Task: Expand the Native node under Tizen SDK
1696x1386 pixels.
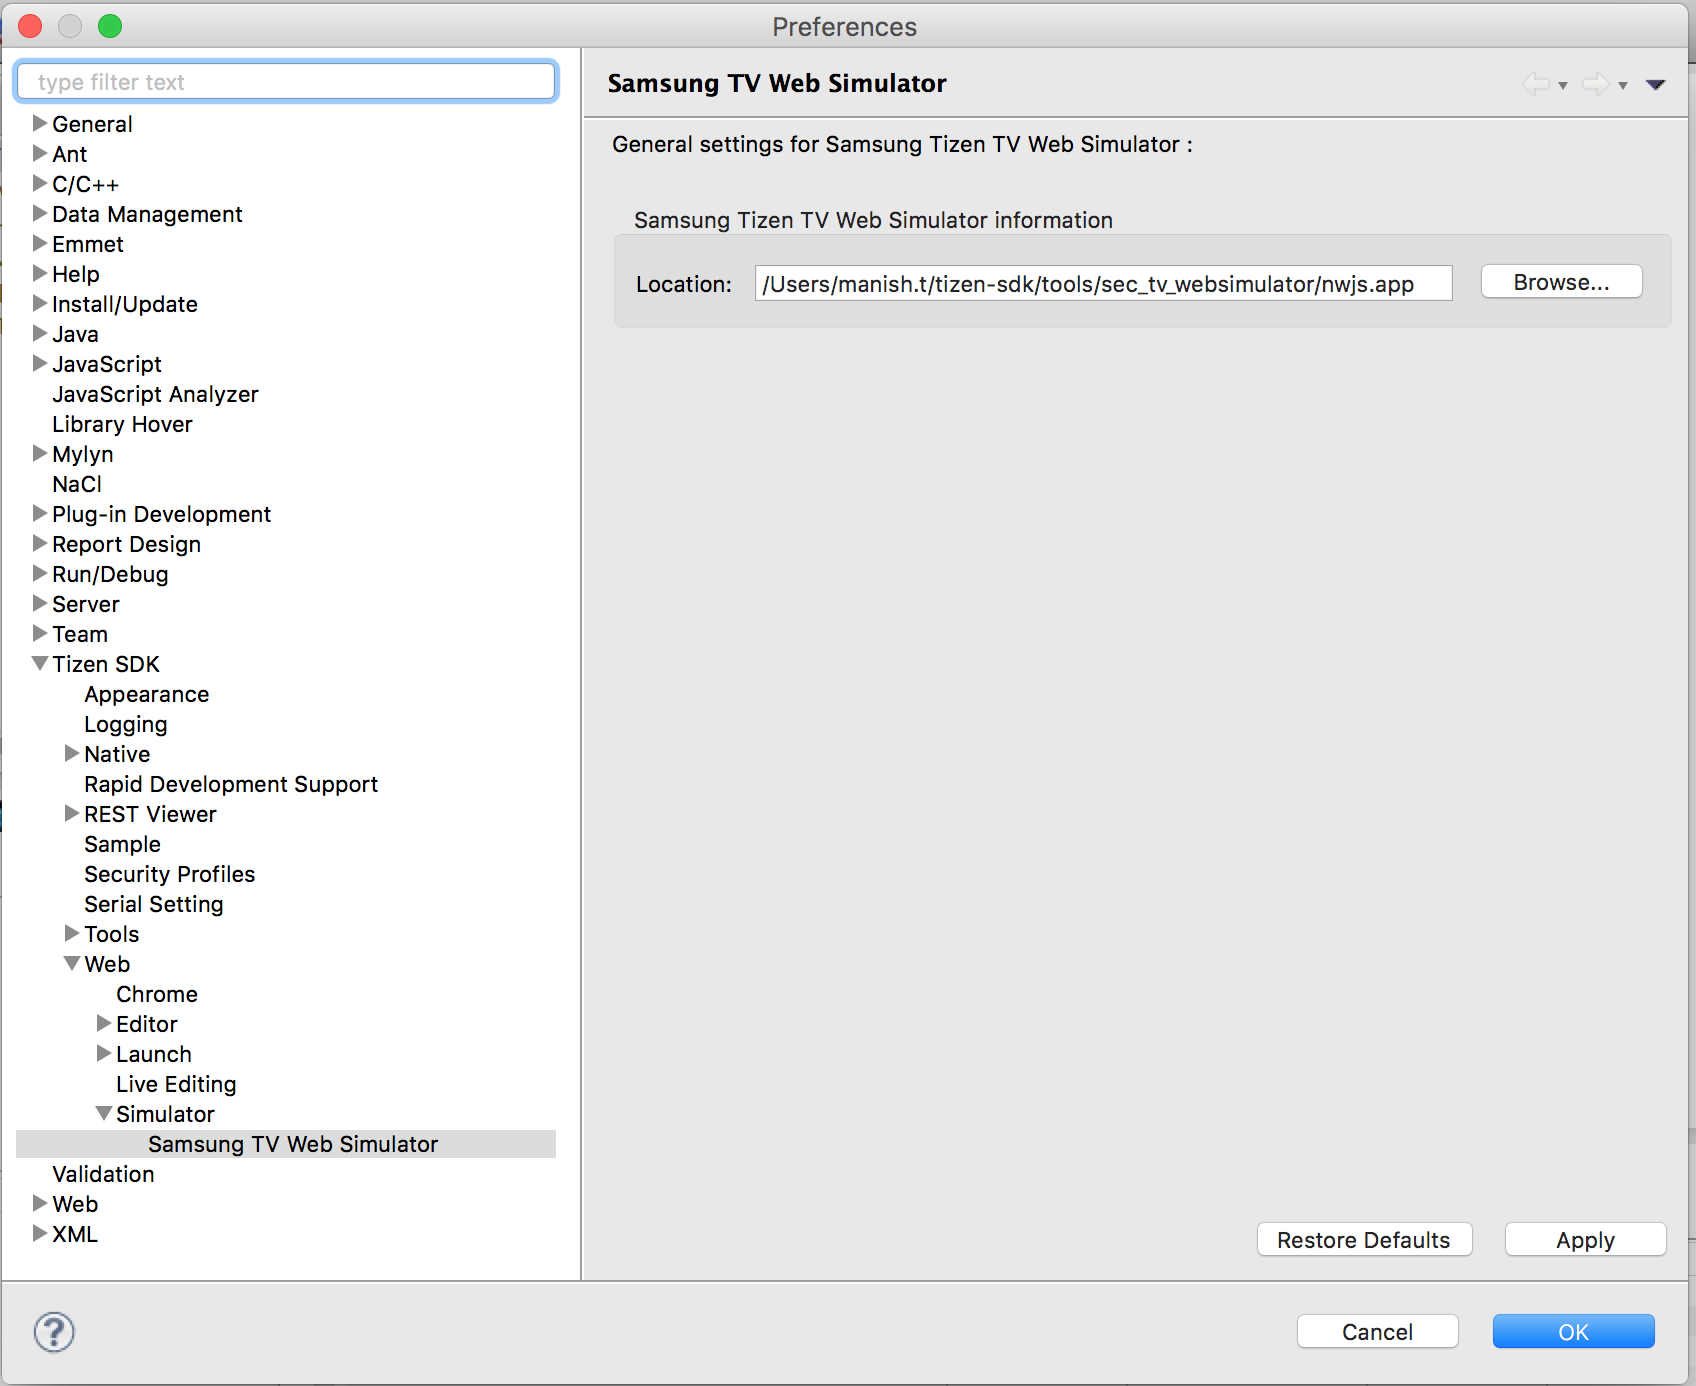Action: coord(72,753)
